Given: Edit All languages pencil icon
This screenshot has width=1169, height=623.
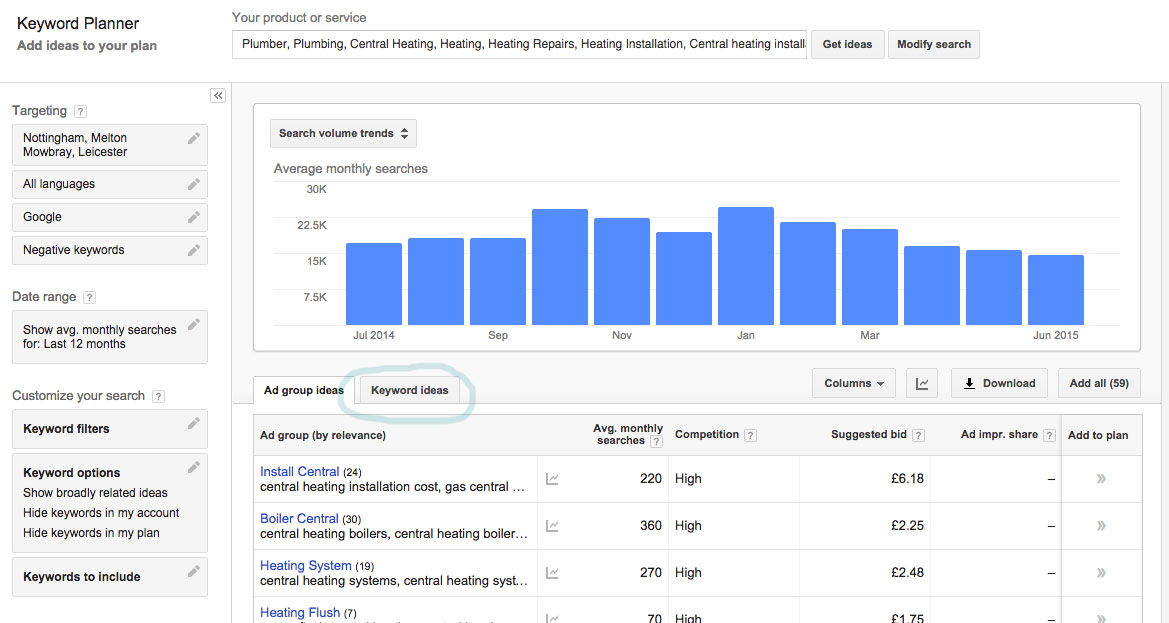Looking at the screenshot, I should coord(194,184).
